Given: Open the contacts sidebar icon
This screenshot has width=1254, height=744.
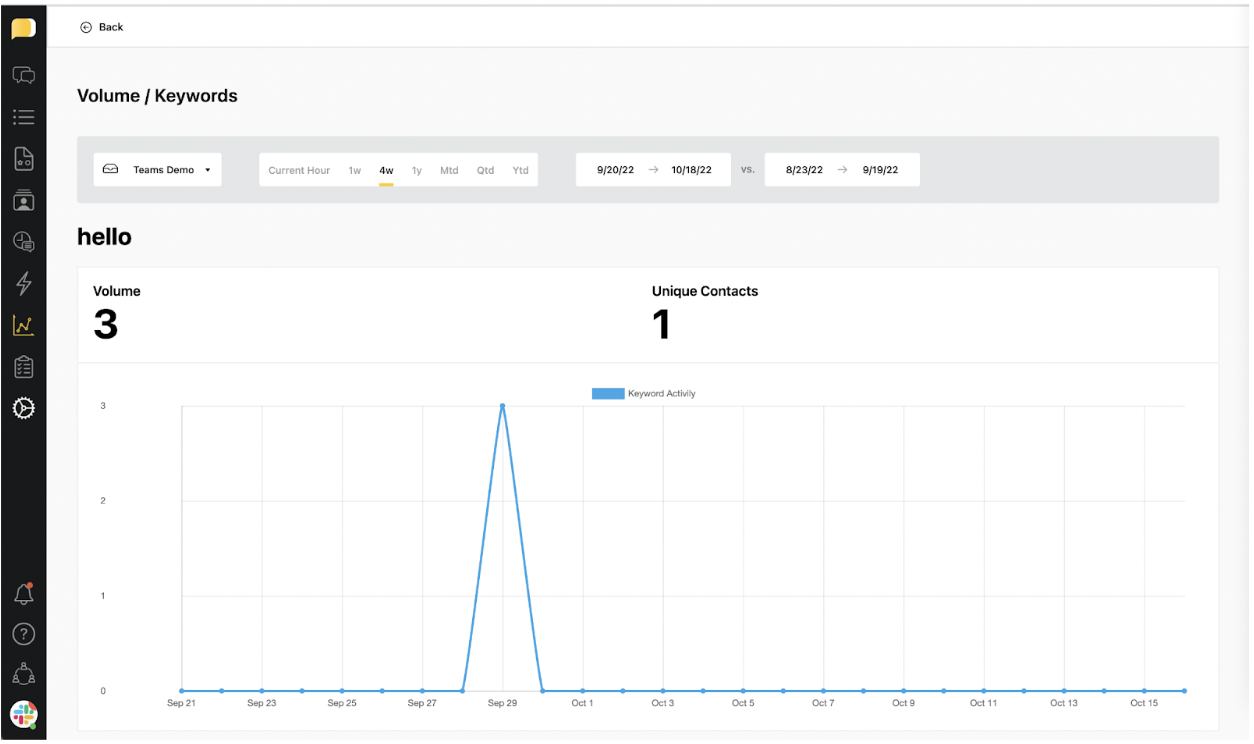Looking at the screenshot, I should [23, 200].
